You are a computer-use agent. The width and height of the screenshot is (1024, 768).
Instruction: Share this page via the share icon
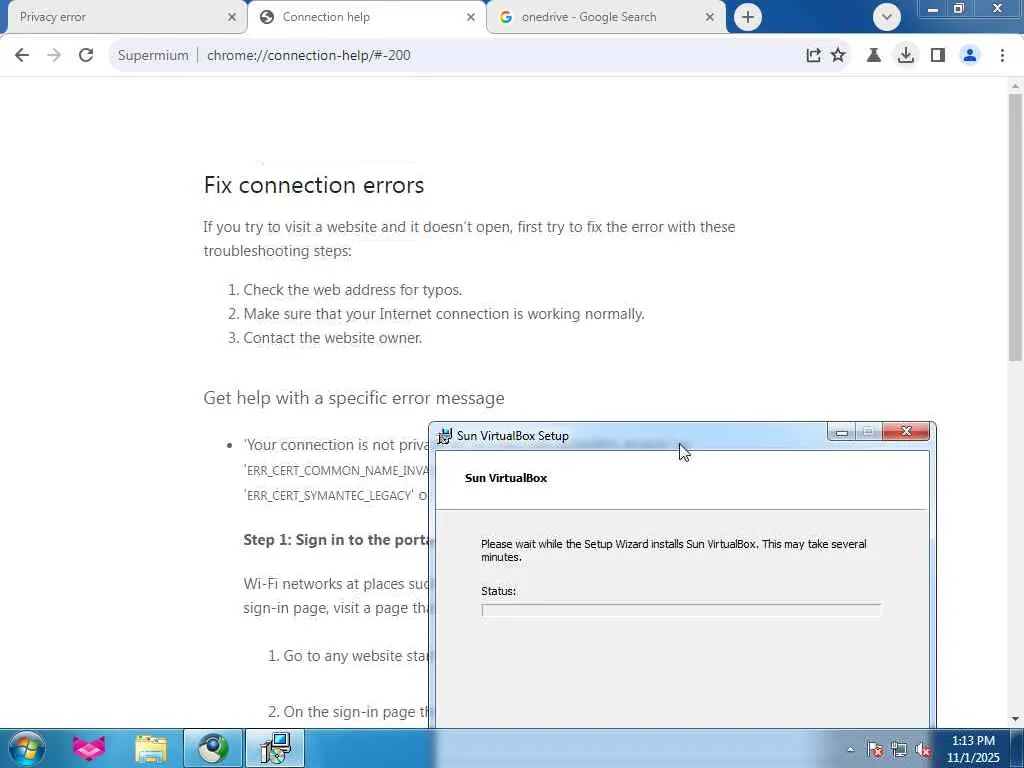point(813,56)
